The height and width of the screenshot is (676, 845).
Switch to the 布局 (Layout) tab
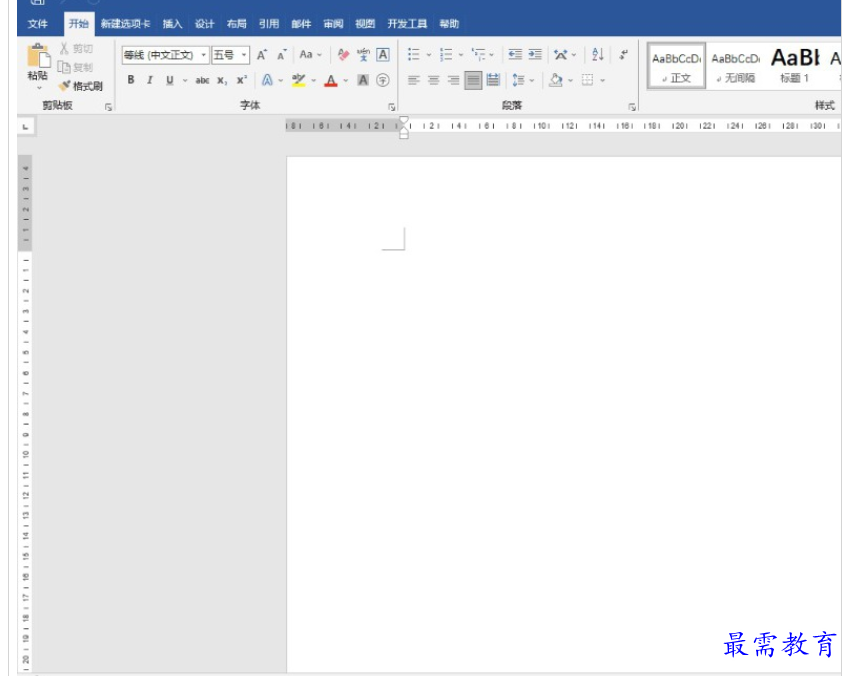tap(237, 24)
